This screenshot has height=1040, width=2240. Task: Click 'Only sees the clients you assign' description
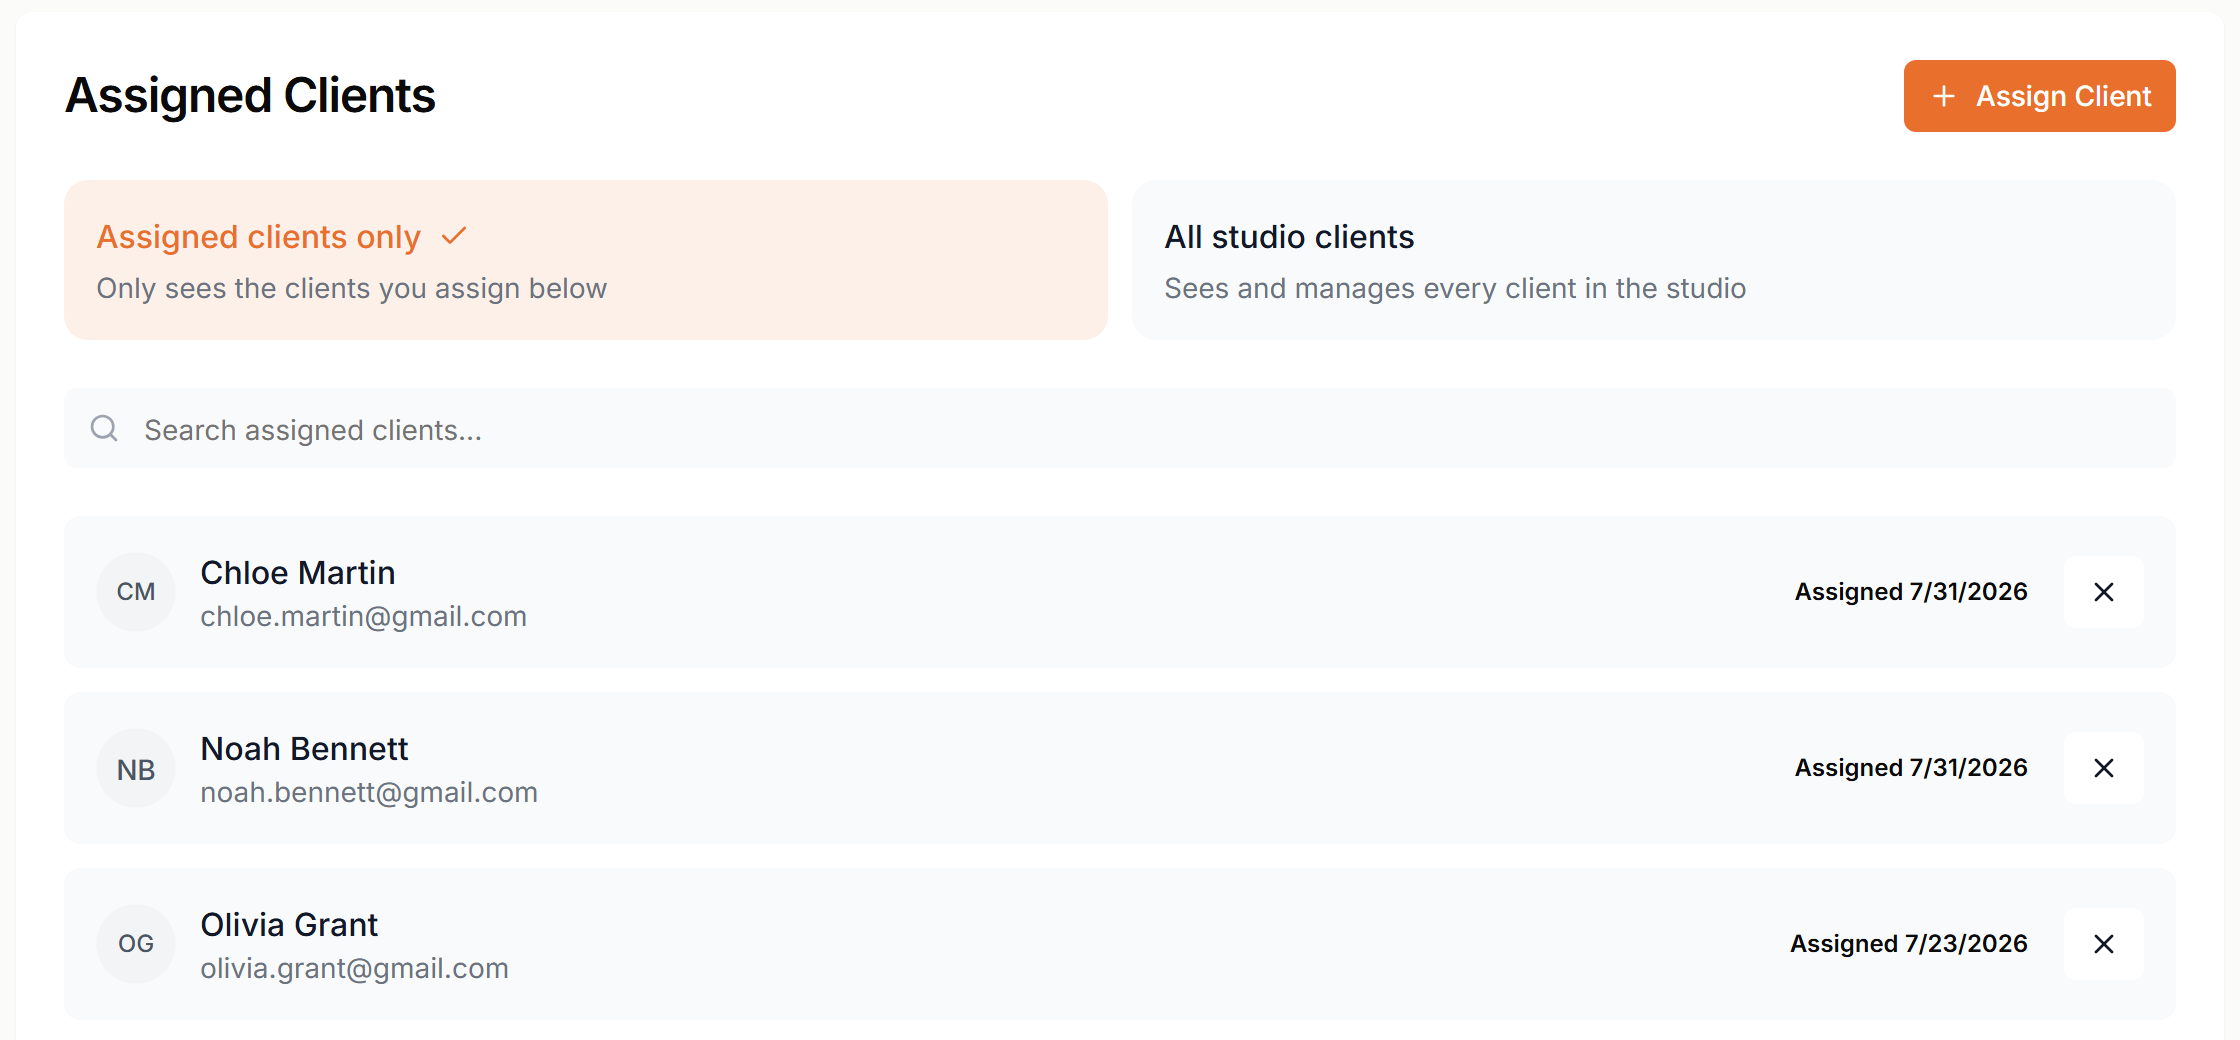coord(352,289)
